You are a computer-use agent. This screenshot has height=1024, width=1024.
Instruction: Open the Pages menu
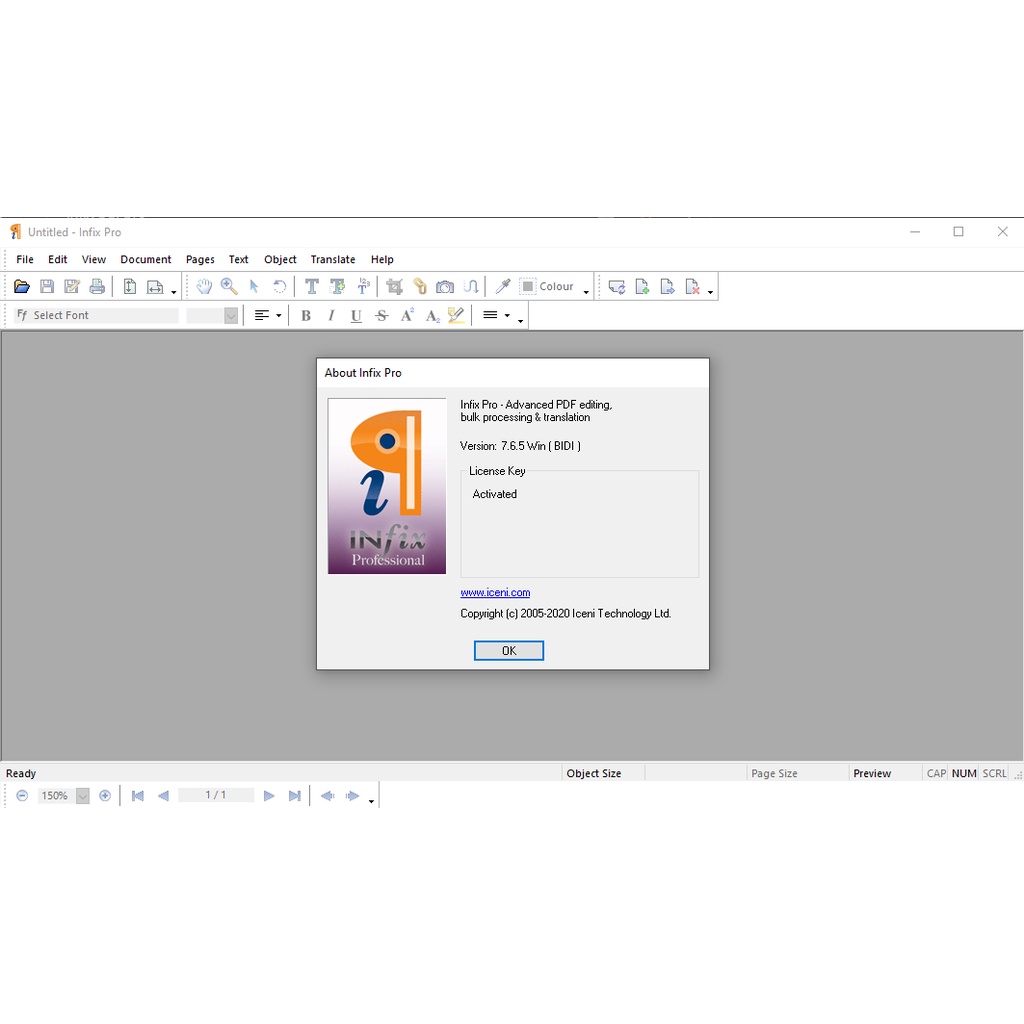click(200, 259)
